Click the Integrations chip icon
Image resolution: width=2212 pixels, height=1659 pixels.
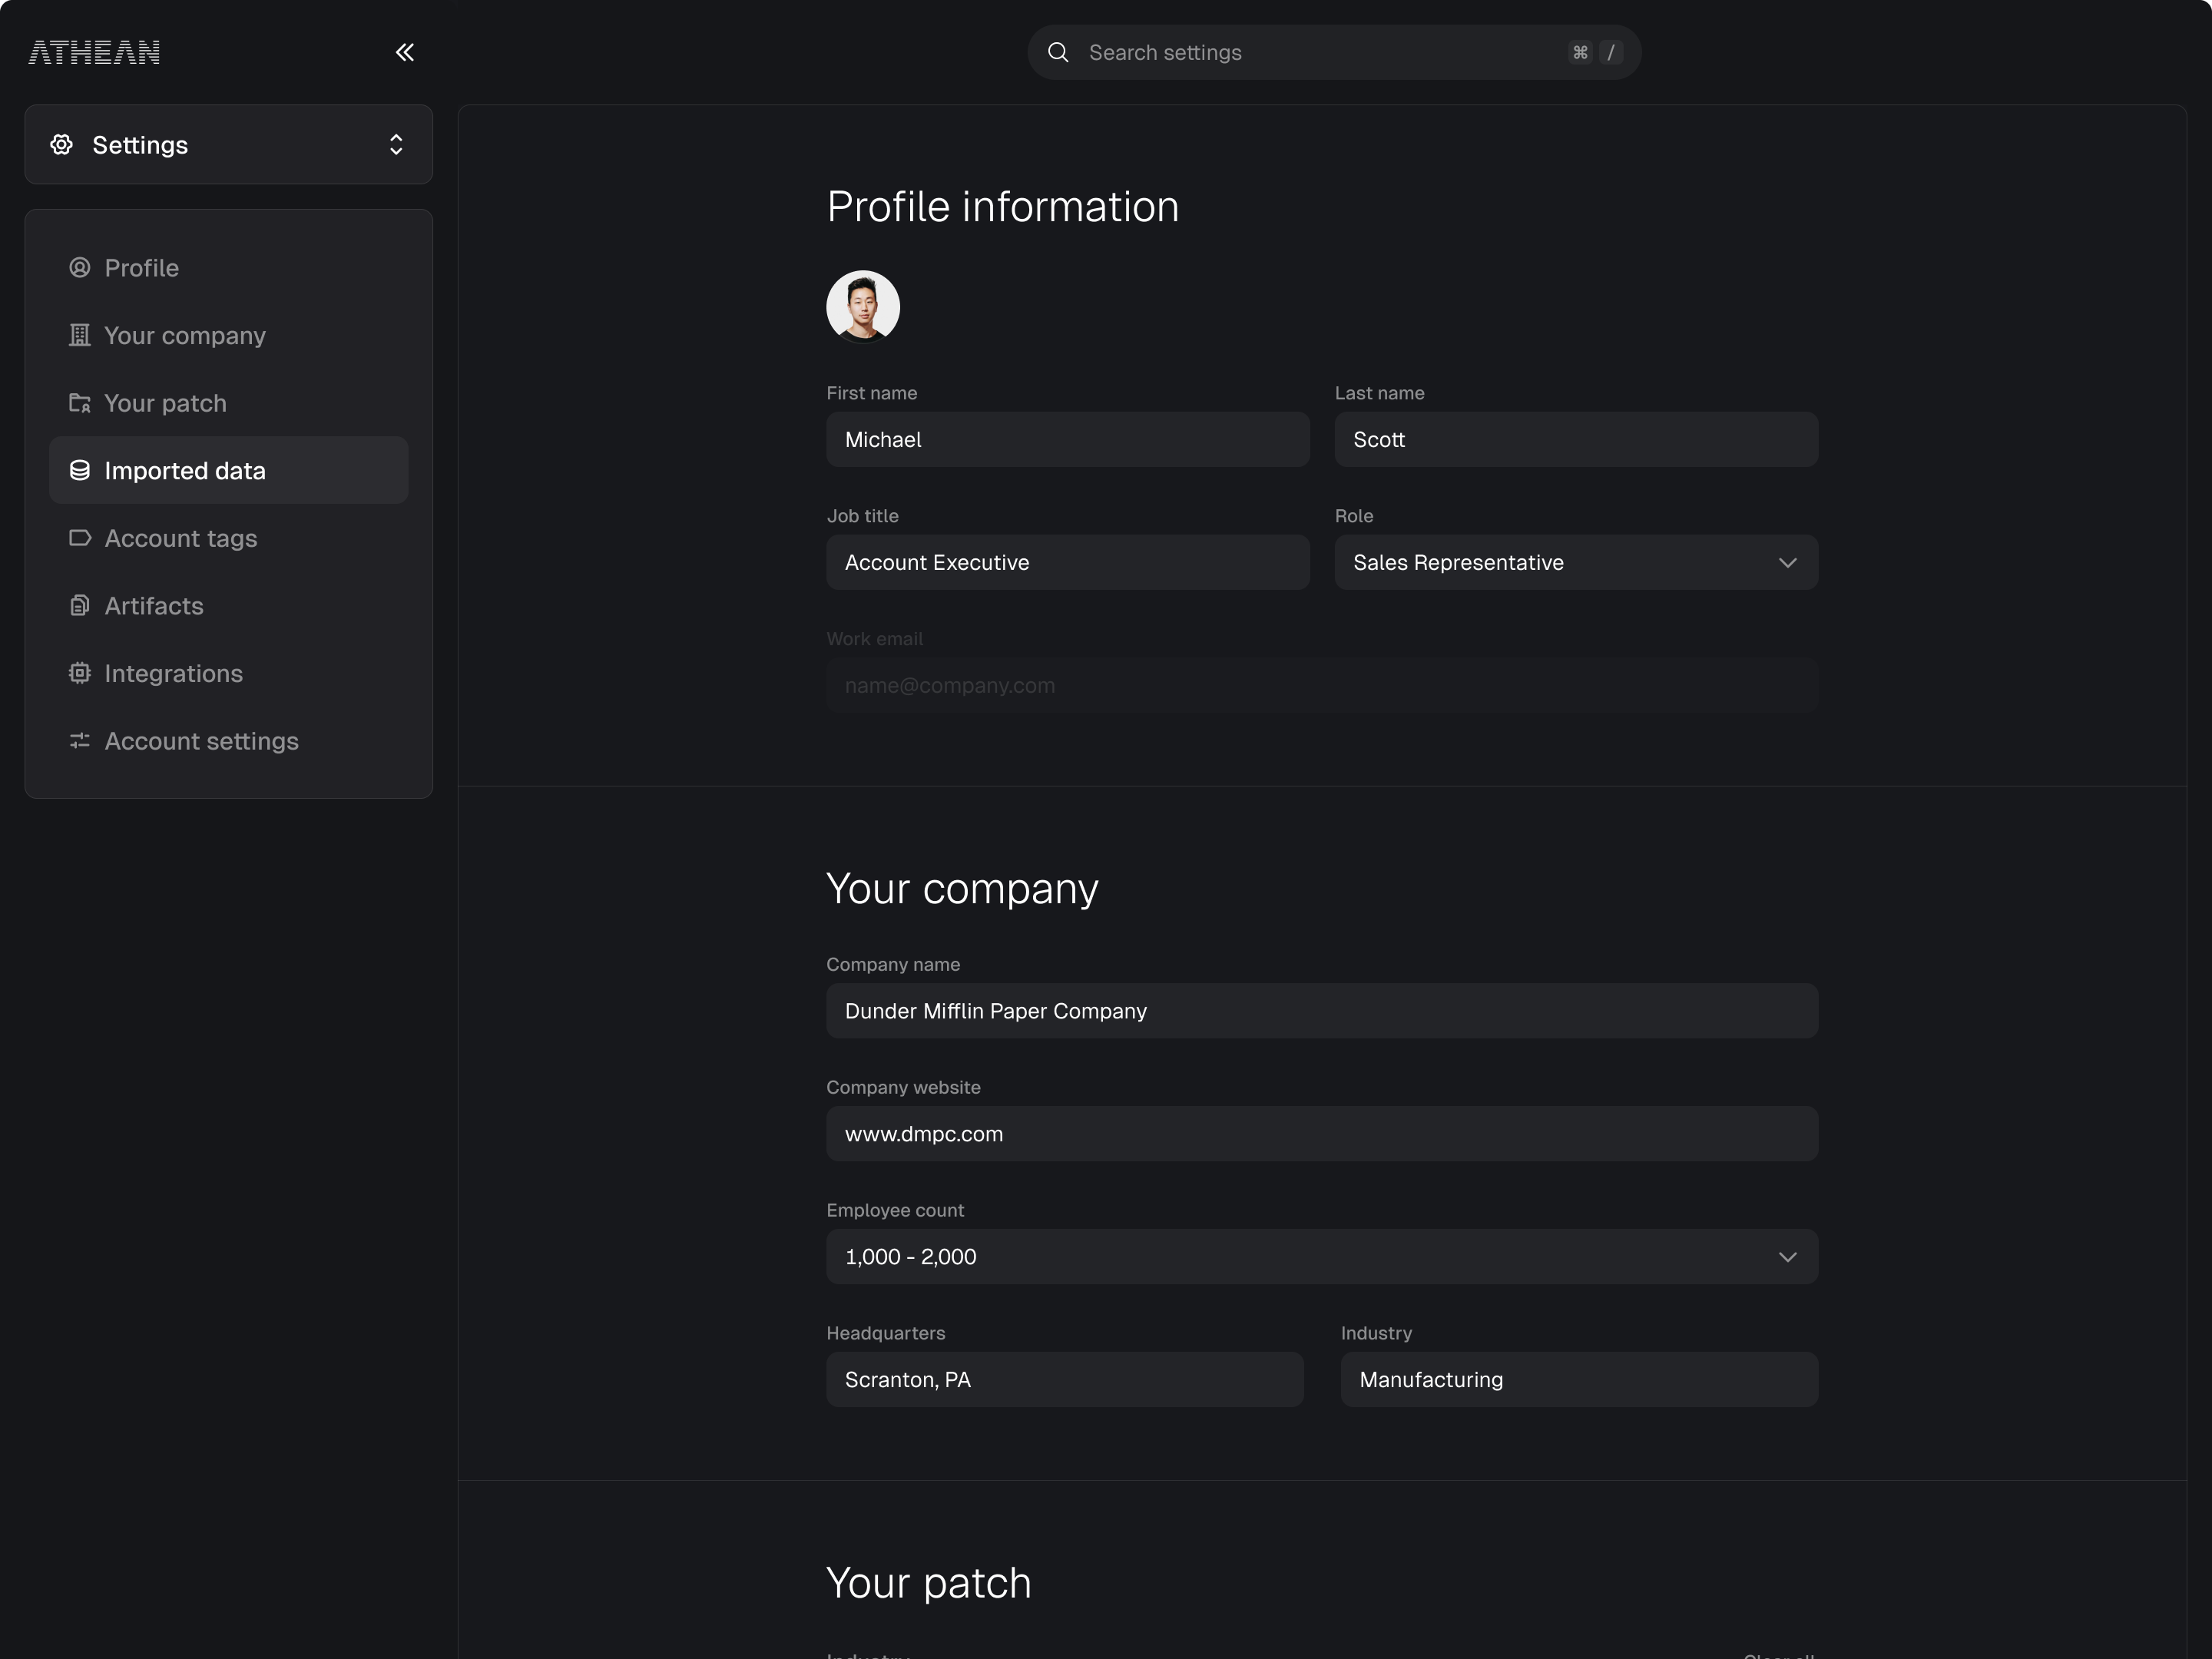80,673
